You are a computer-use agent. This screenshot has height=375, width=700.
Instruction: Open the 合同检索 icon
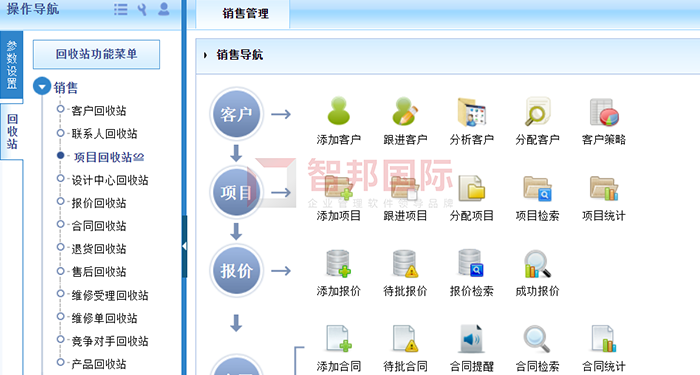click(x=538, y=339)
